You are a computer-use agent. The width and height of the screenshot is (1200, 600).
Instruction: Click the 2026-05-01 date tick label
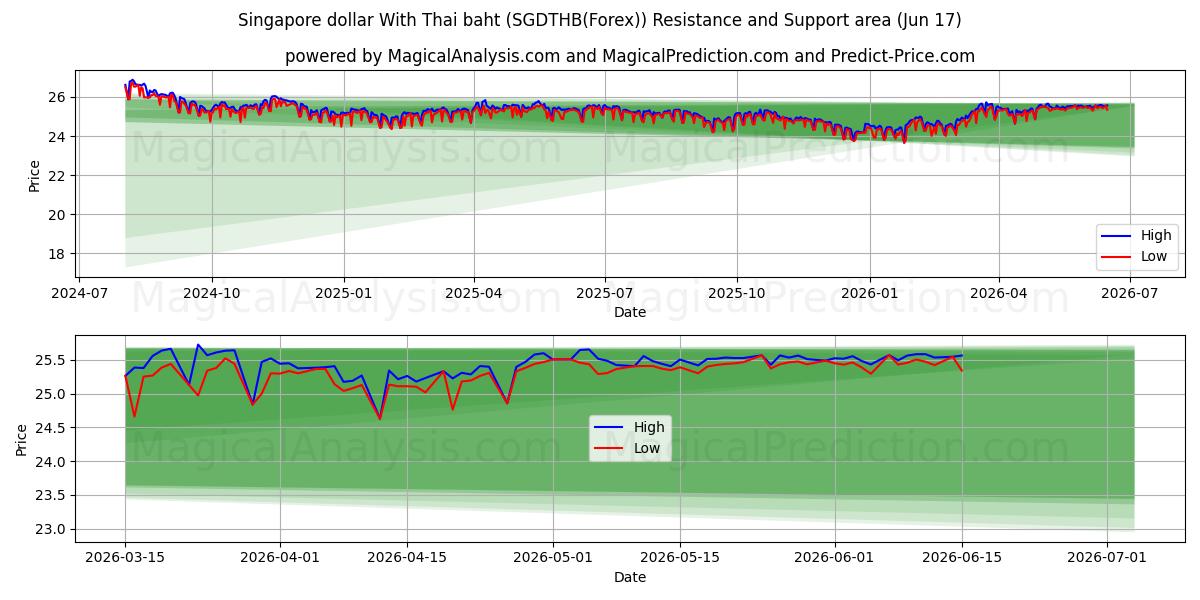[553, 558]
